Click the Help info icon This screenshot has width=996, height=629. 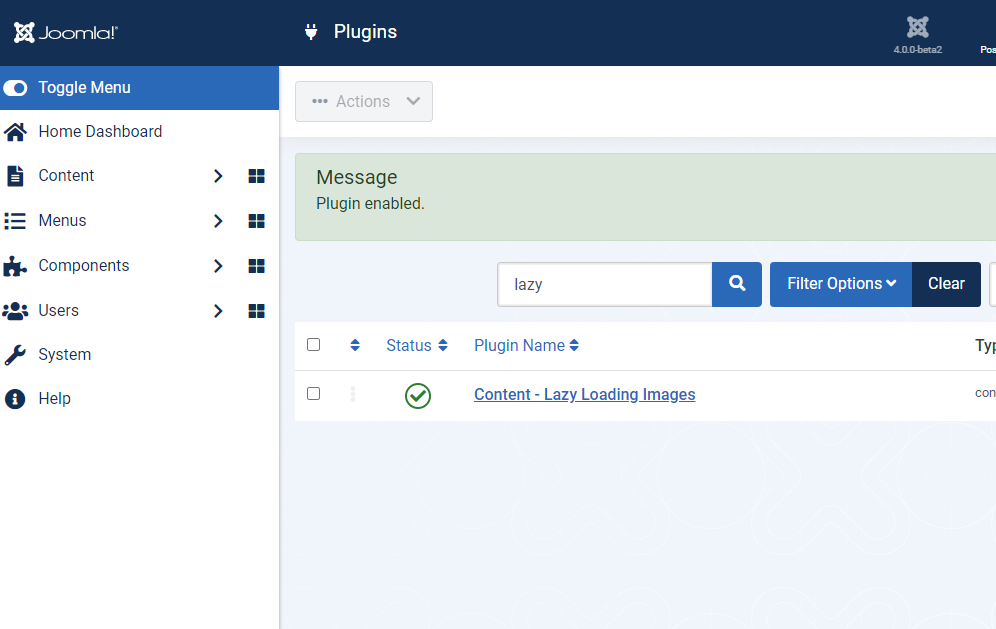(x=15, y=399)
